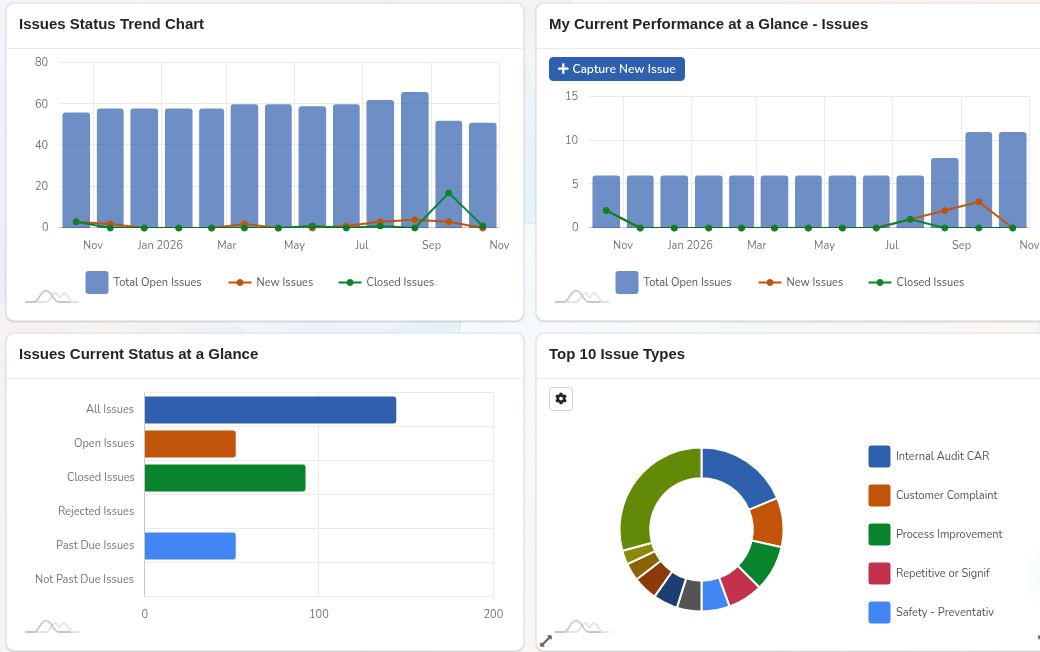Click the Top 10 Issue Types title
The height and width of the screenshot is (652, 1040).
pyautogui.click(x=617, y=354)
